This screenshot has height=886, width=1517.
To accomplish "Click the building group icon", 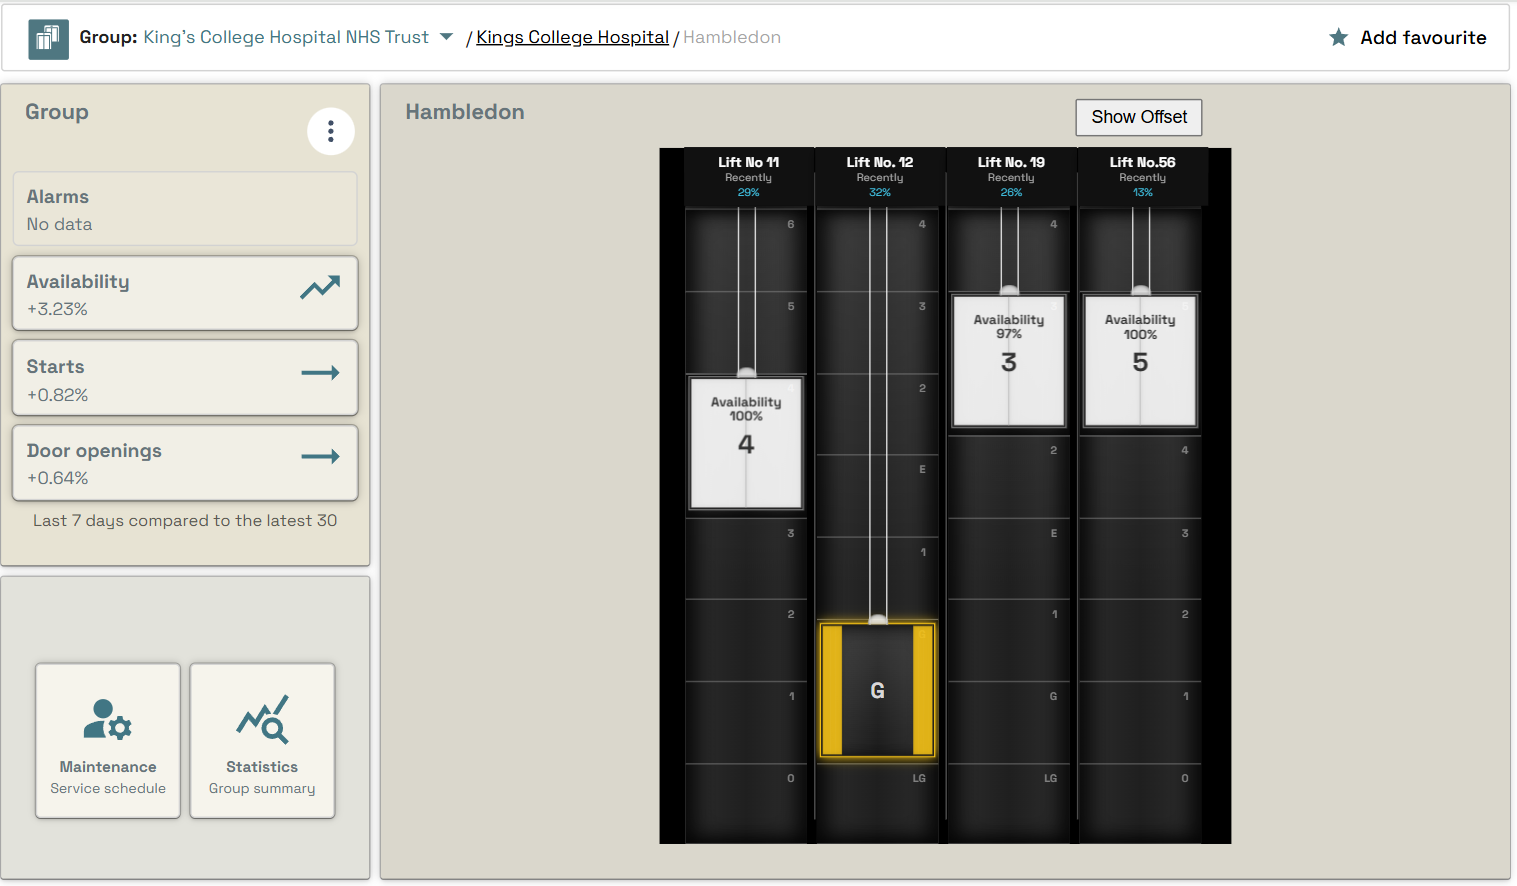I will (x=48, y=39).
